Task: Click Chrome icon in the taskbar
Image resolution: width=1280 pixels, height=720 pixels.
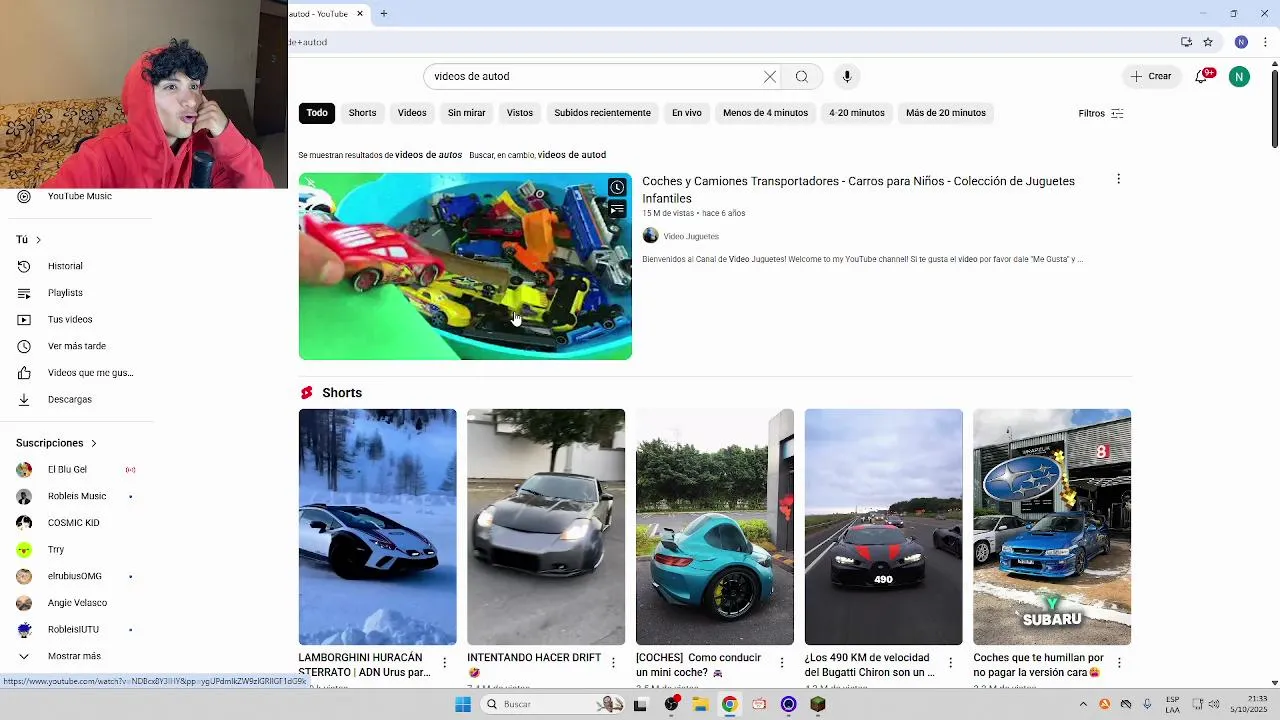Action: tap(730, 704)
